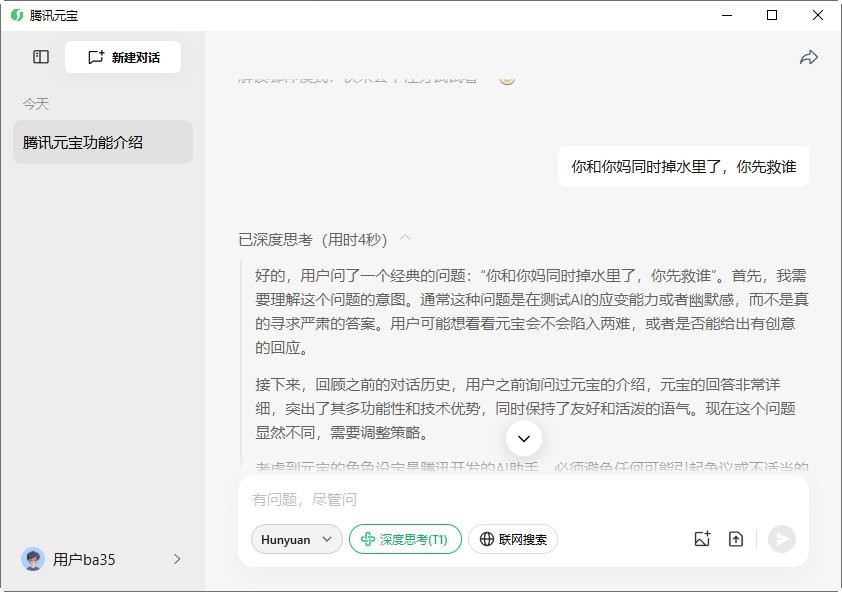Enable 联网搜索 web search
The width and height of the screenshot is (842, 592).
[512, 539]
